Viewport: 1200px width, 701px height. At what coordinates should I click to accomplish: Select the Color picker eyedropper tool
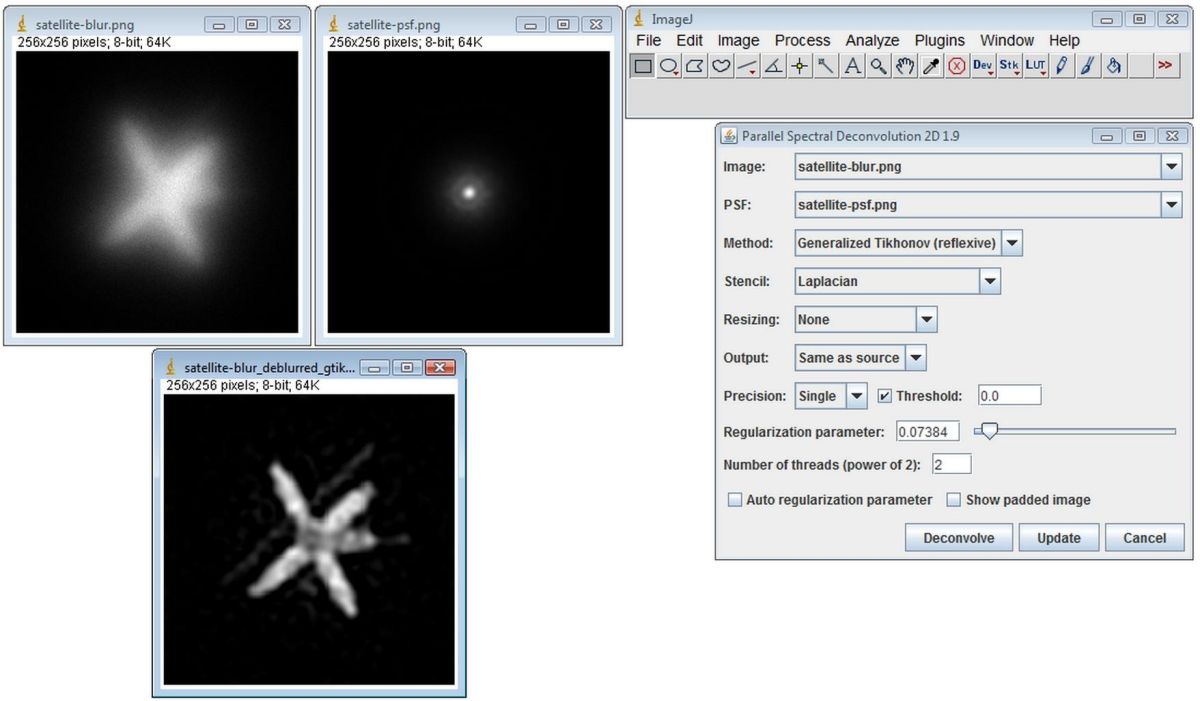tap(930, 66)
